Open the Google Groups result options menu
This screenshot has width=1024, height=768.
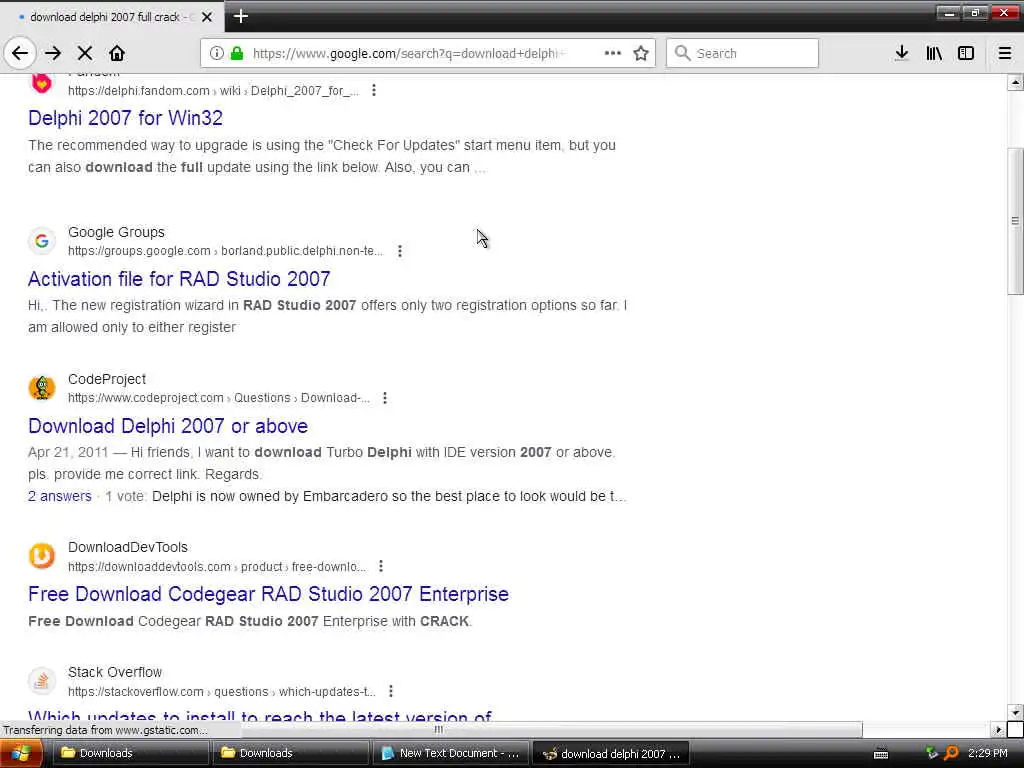tap(400, 251)
